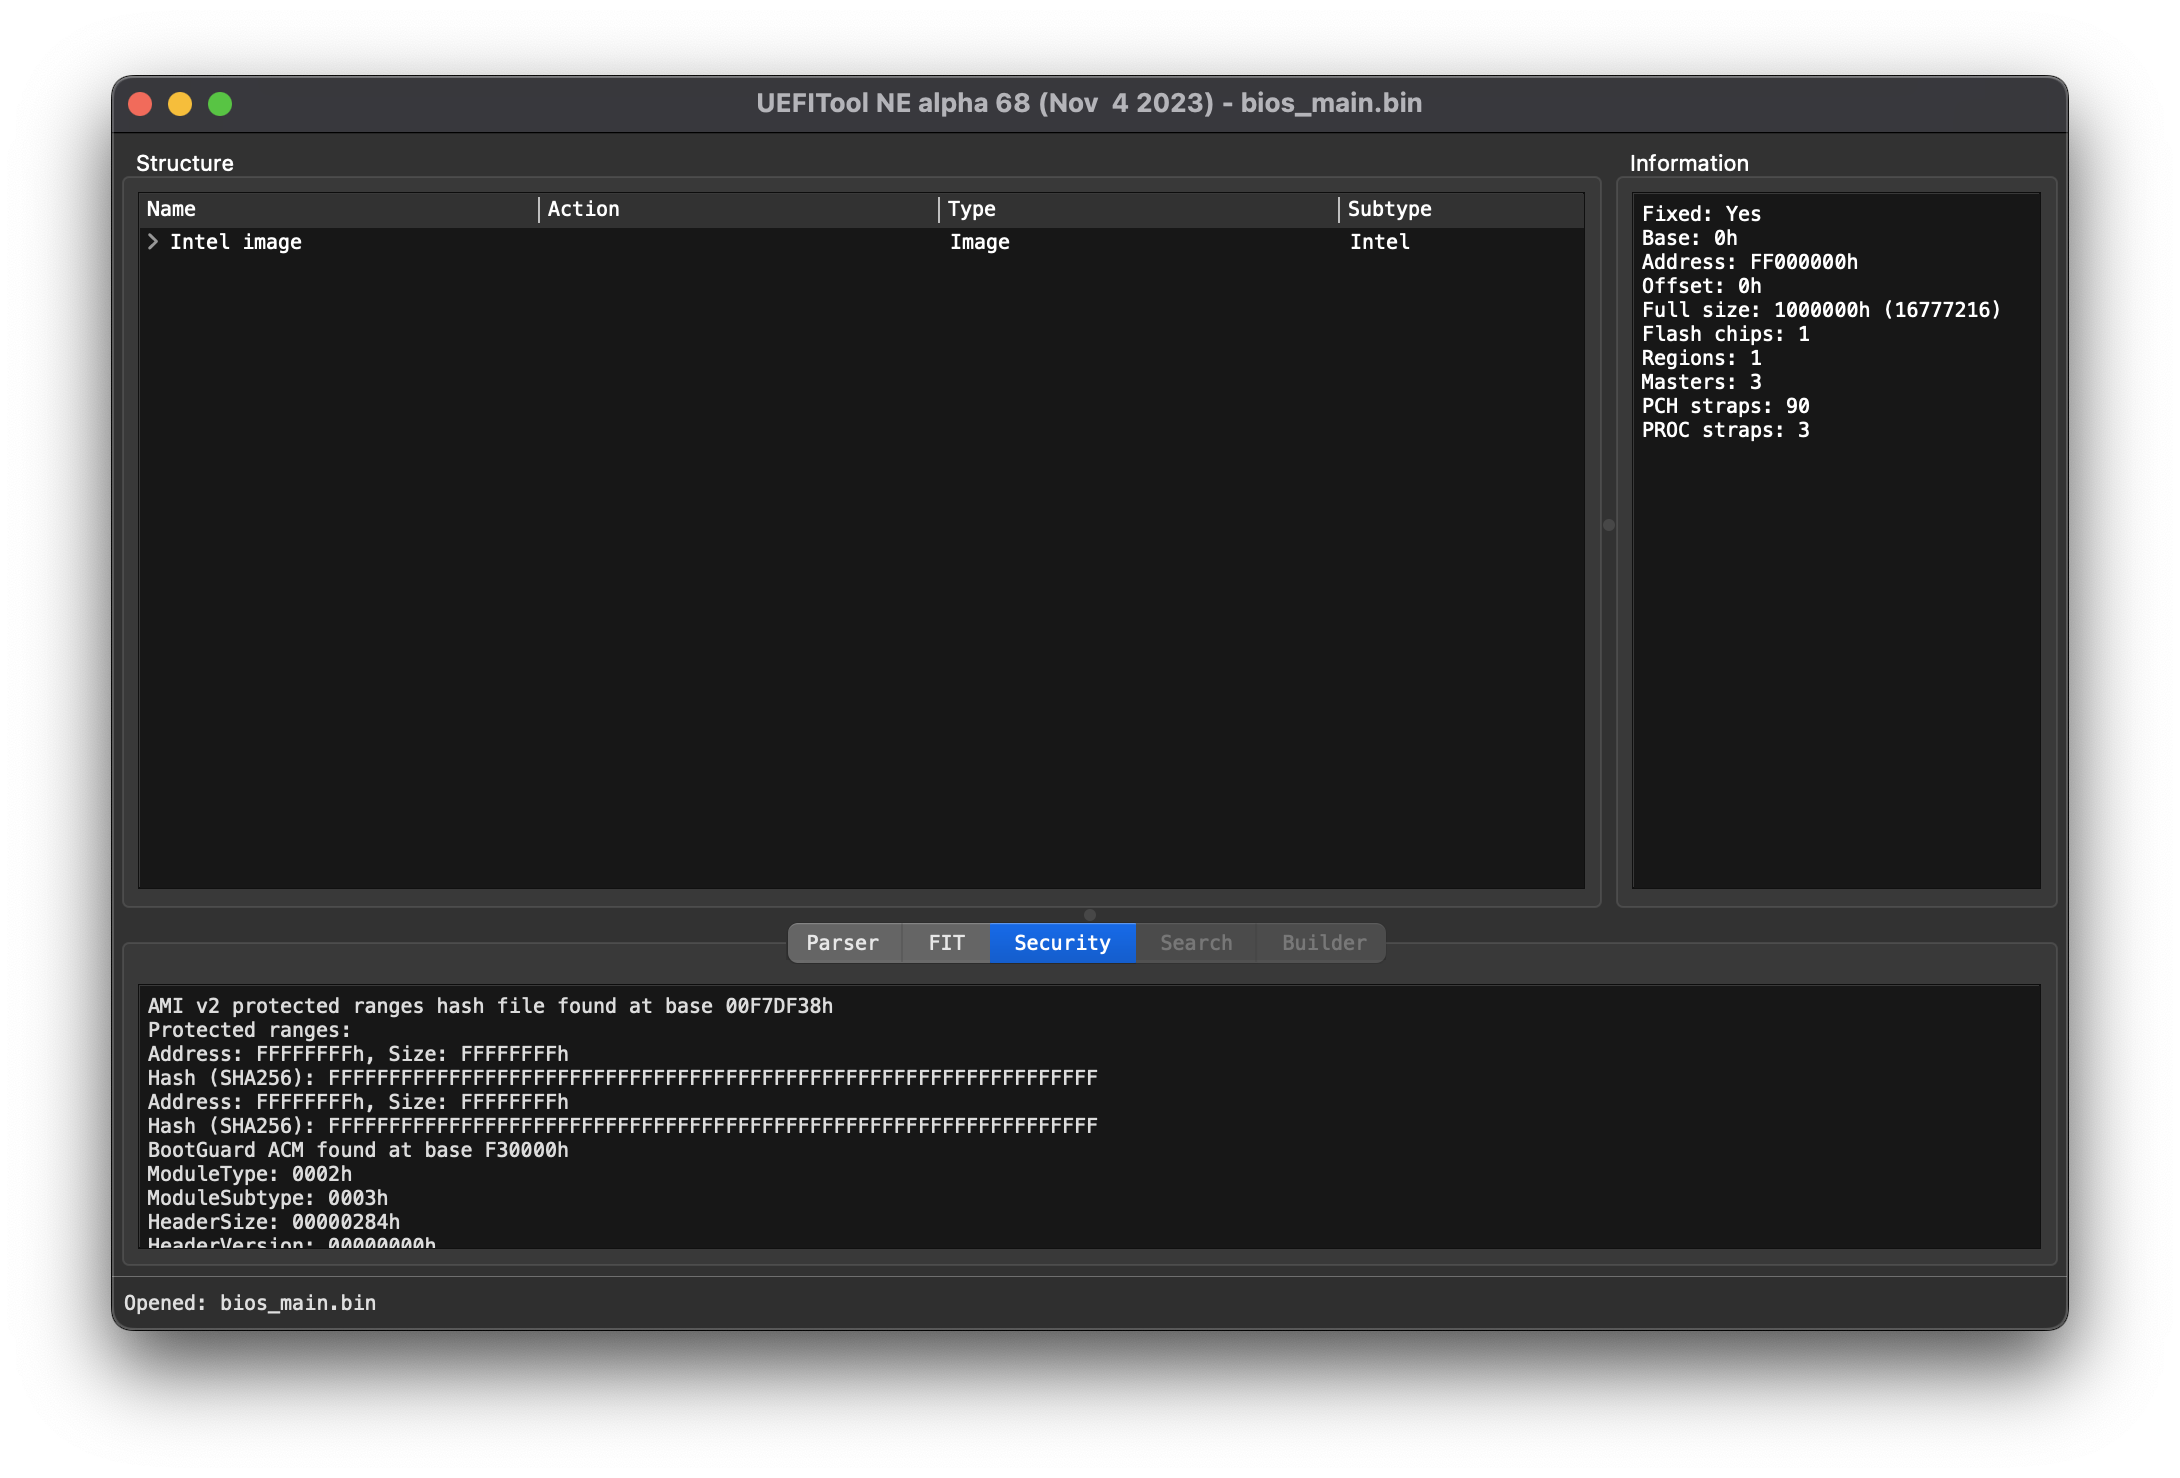This screenshot has height=1478, width=2180.
Task: Click the 'Address: FF000000h' info line
Action: [1749, 262]
